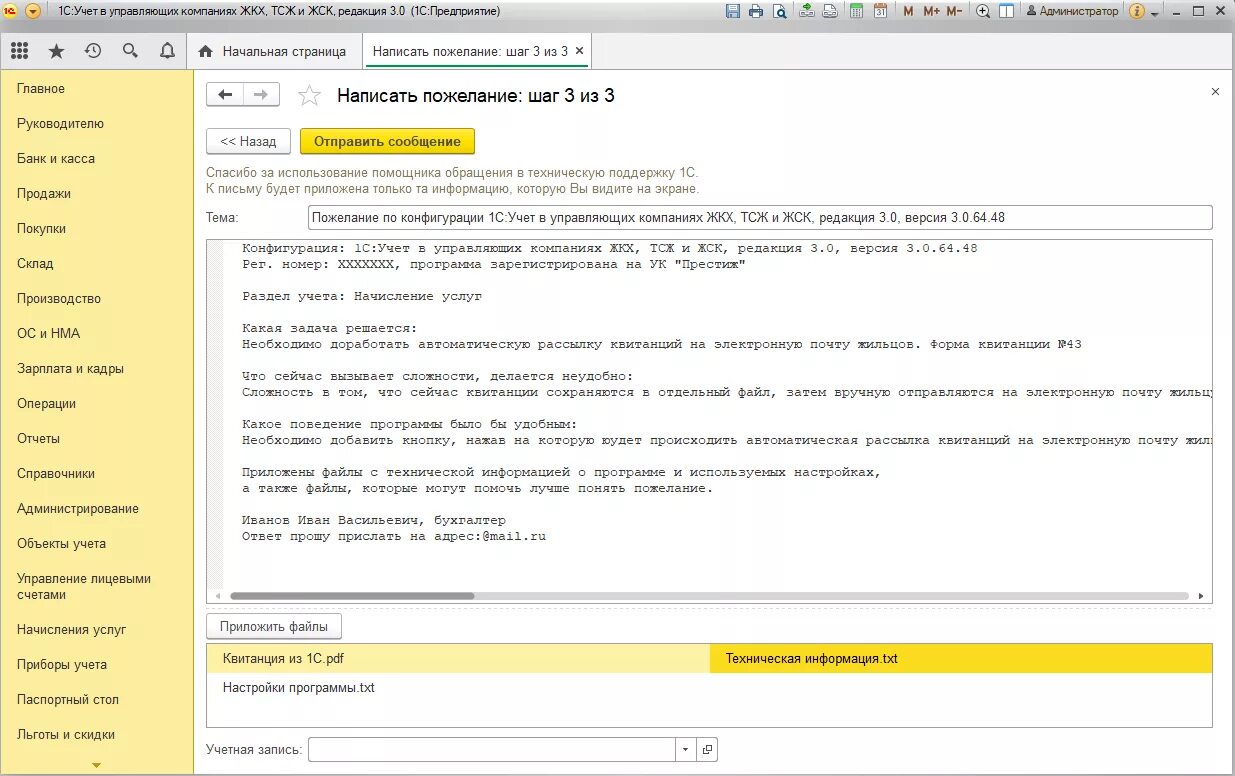Click the search magnifier icon
This screenshot has width=1235, height=776.
pos(130,51)
